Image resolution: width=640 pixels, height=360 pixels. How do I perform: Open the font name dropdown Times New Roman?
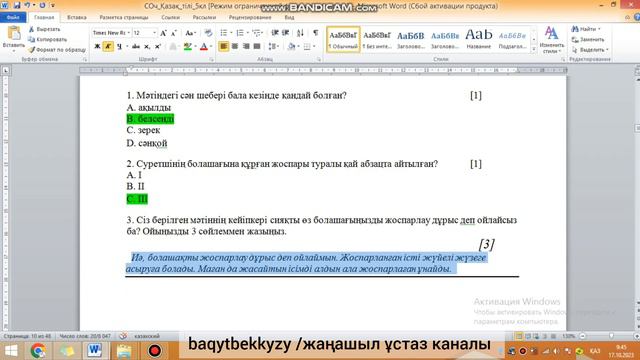point(129,33)
